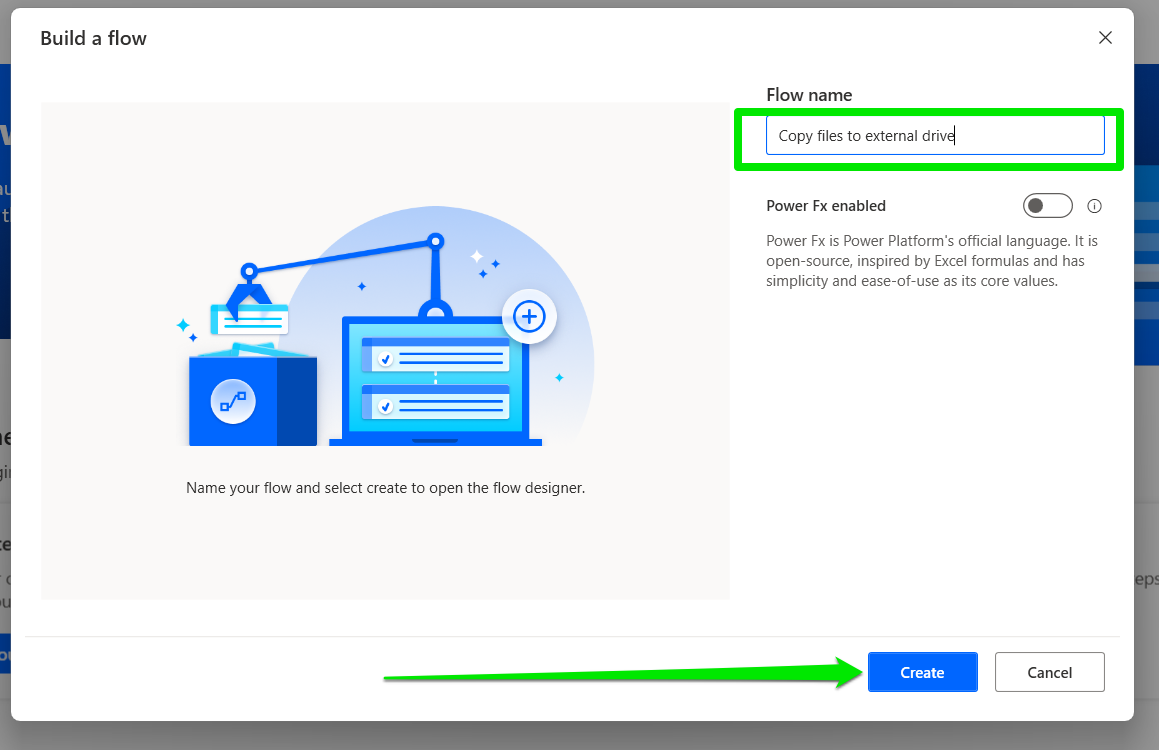This screenshot has height=750, width=1159.
Task: Click the large sparkle left of the blue box
Action: click(x=183, y=325)
